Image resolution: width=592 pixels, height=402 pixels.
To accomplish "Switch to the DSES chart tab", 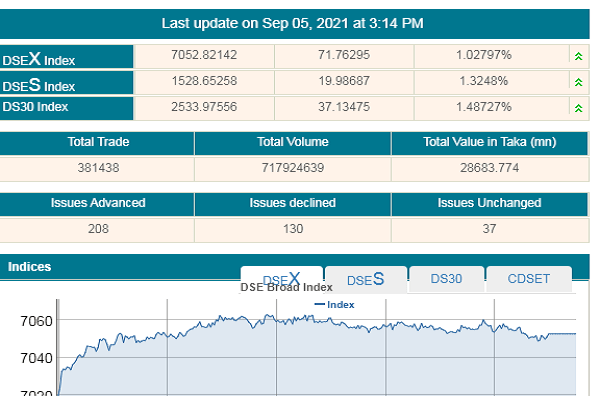I will coord(365,279).
